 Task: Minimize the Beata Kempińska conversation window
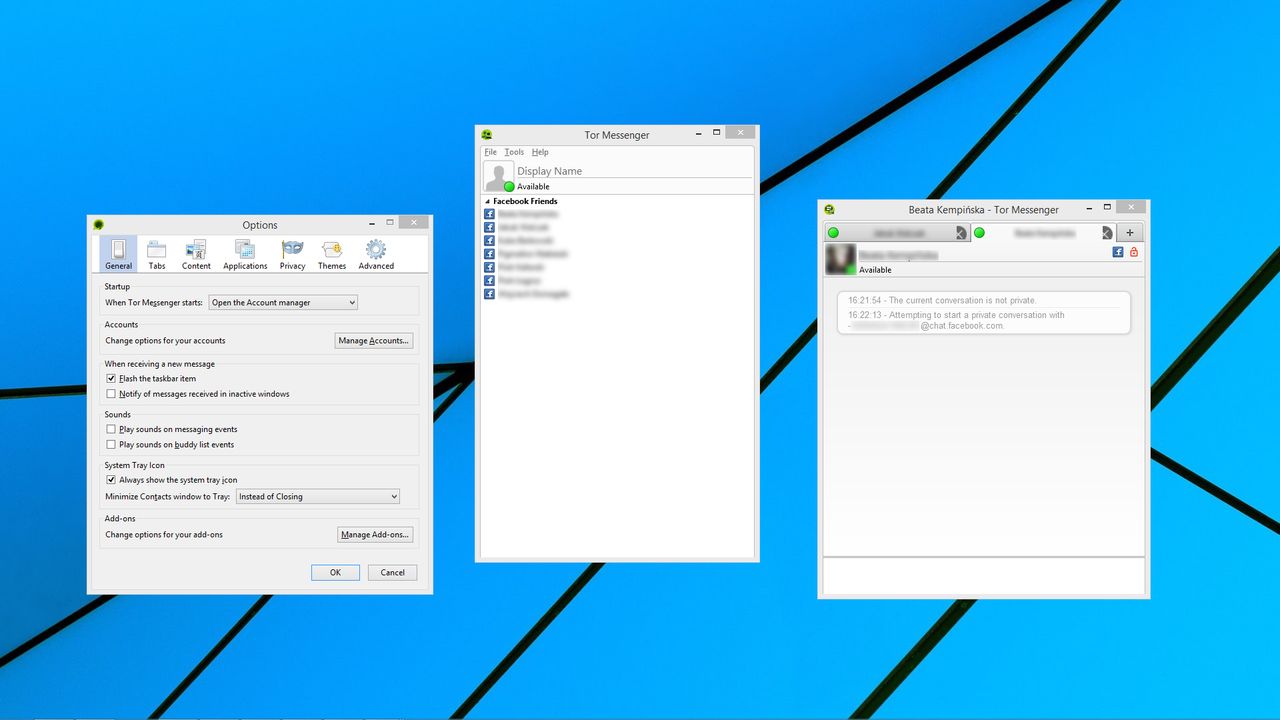[x=1088, y=207]
